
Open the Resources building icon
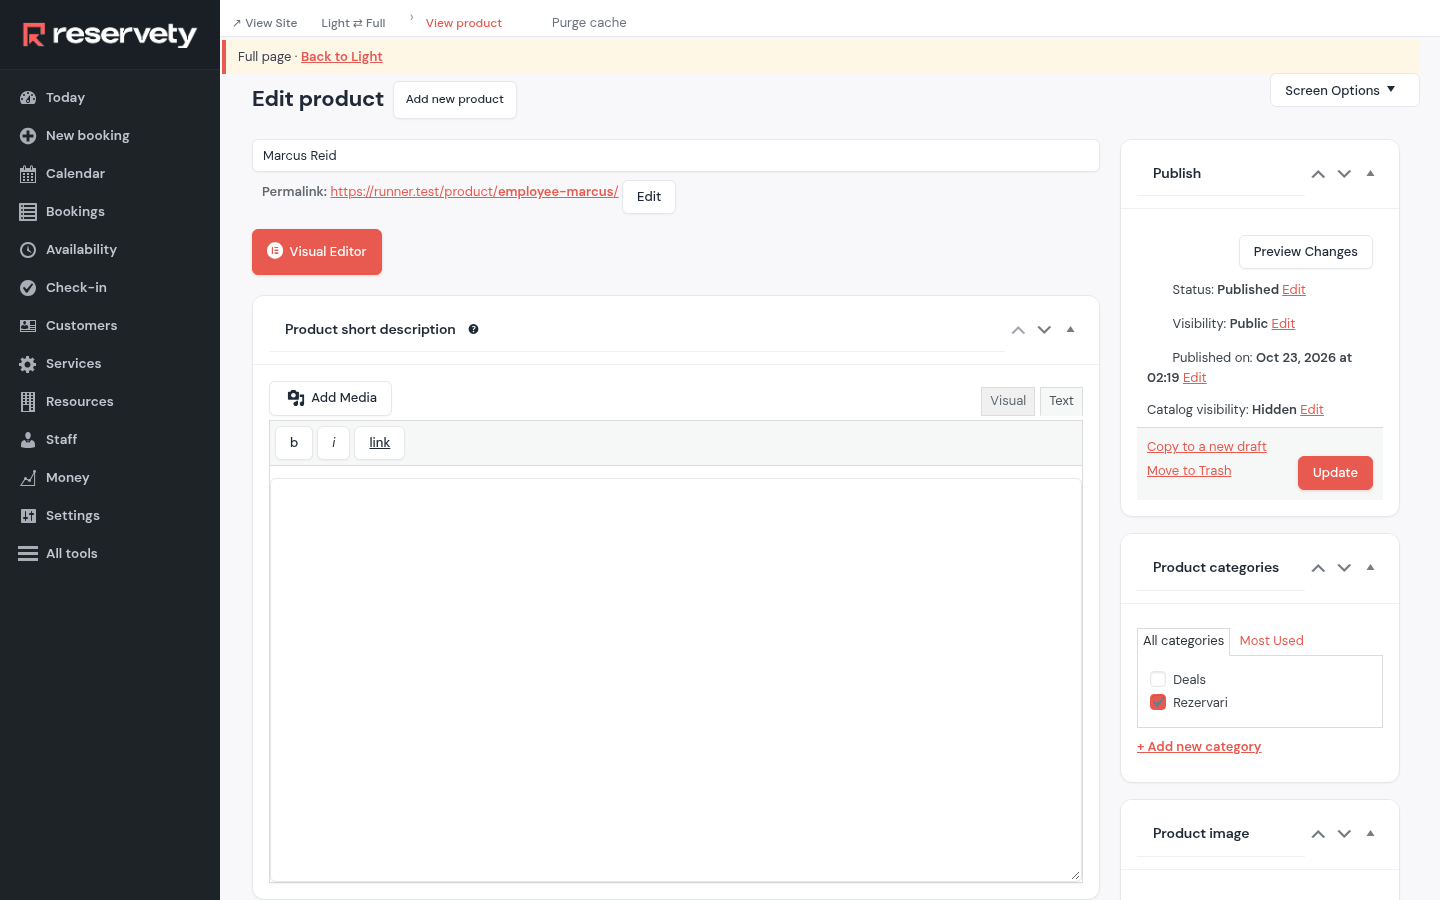[28, 402]
